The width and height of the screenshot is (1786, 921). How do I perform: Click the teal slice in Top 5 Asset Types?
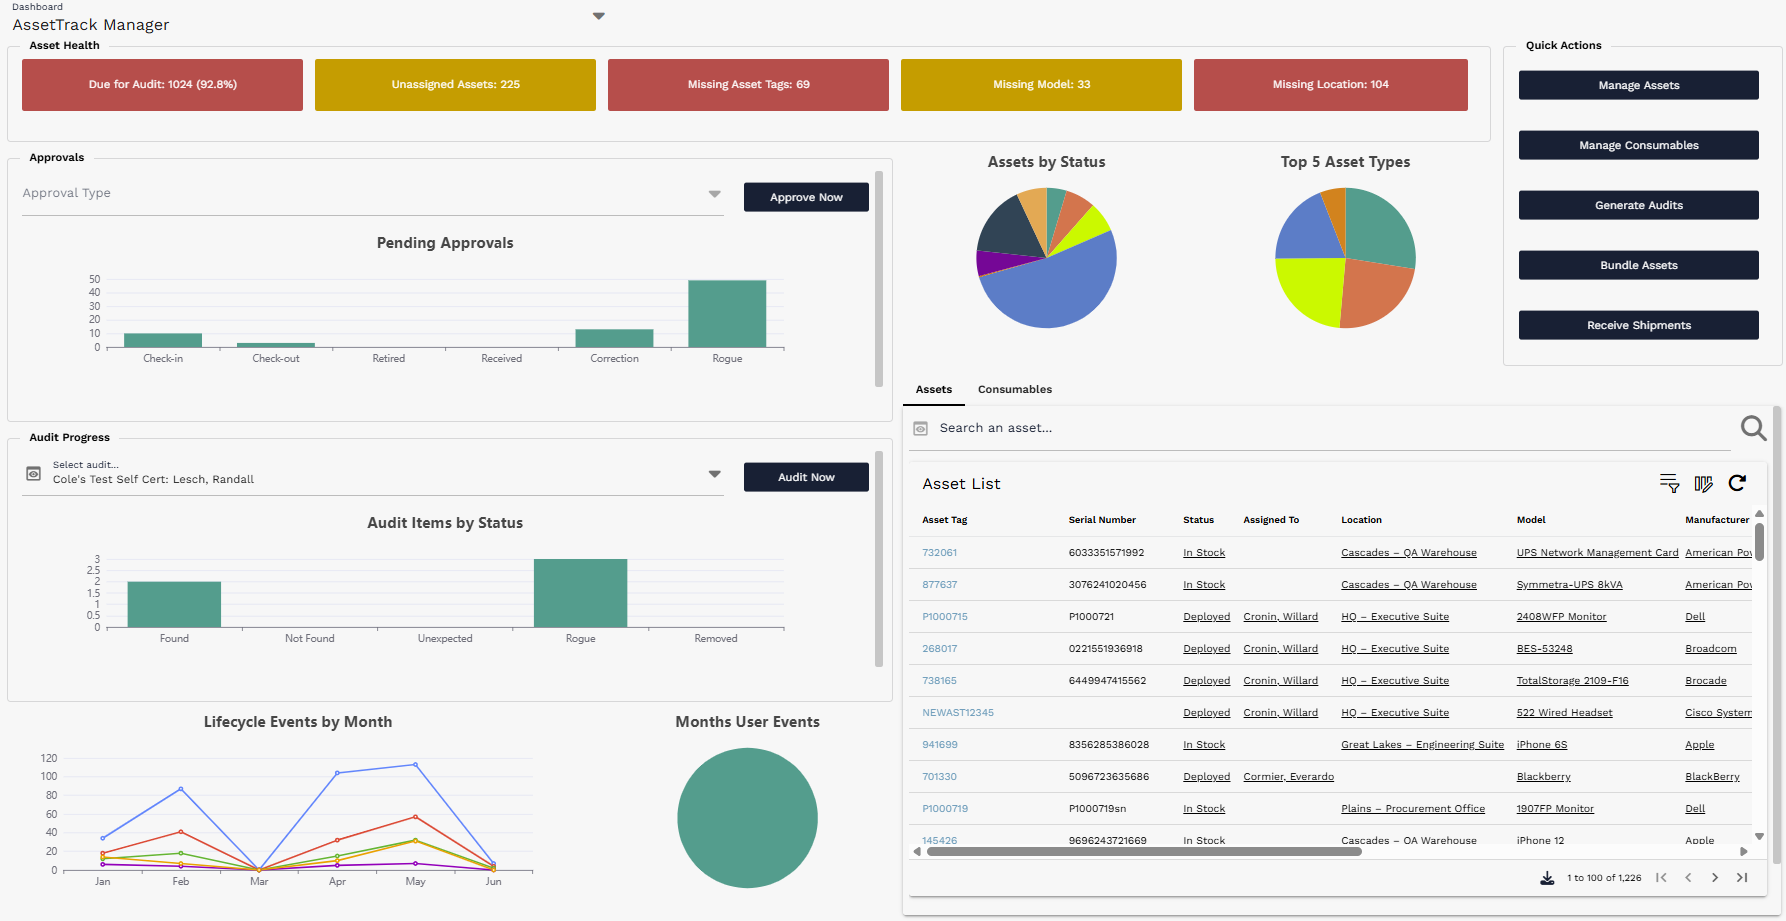(x=1380, y=228)
